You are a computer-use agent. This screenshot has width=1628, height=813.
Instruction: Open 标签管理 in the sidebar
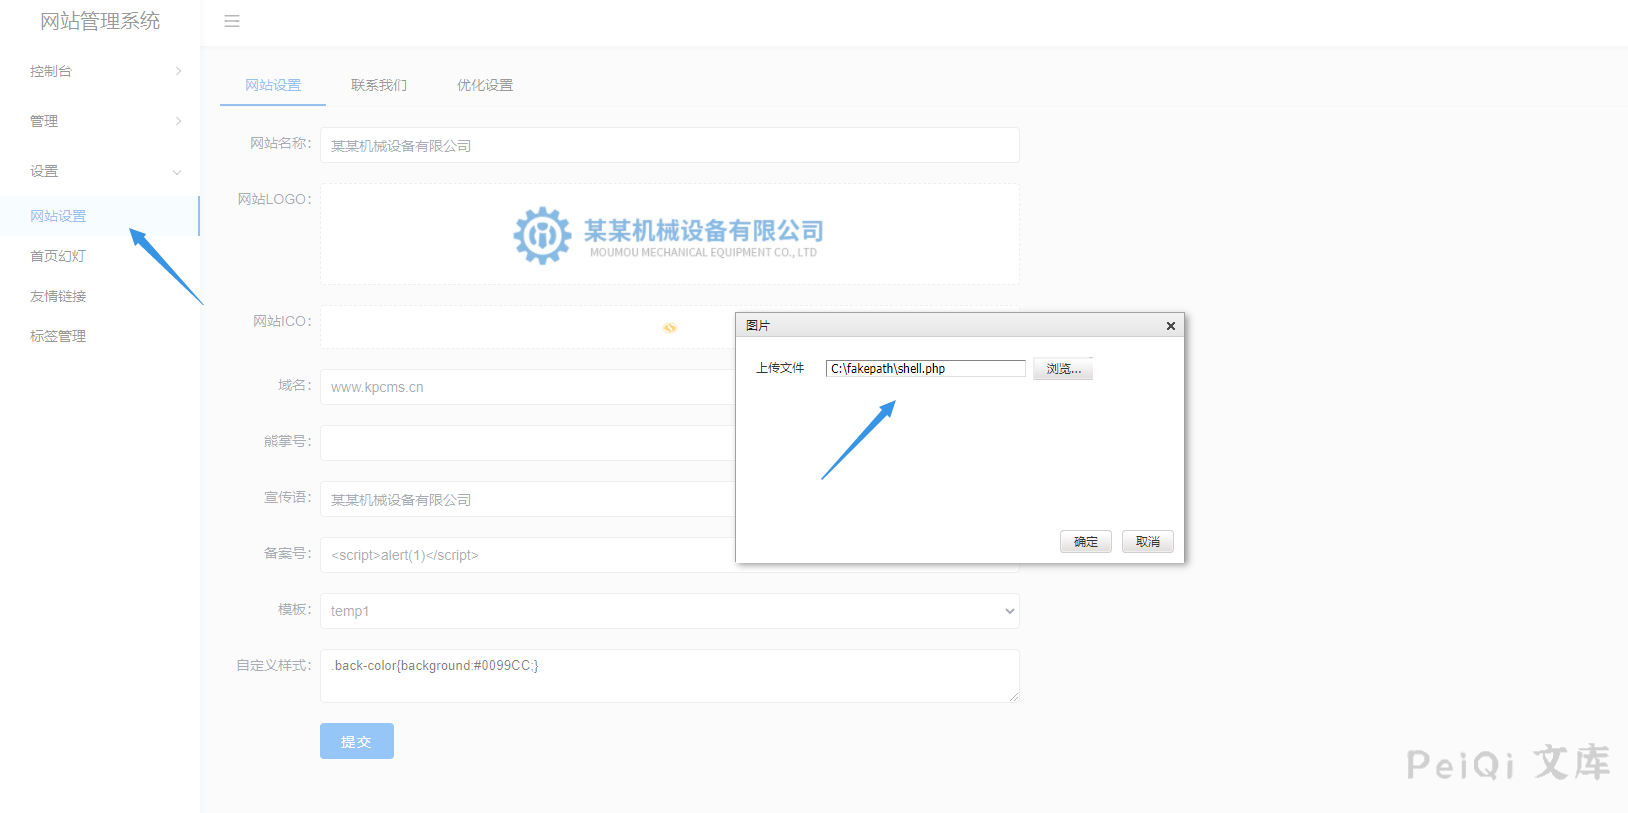58,336
